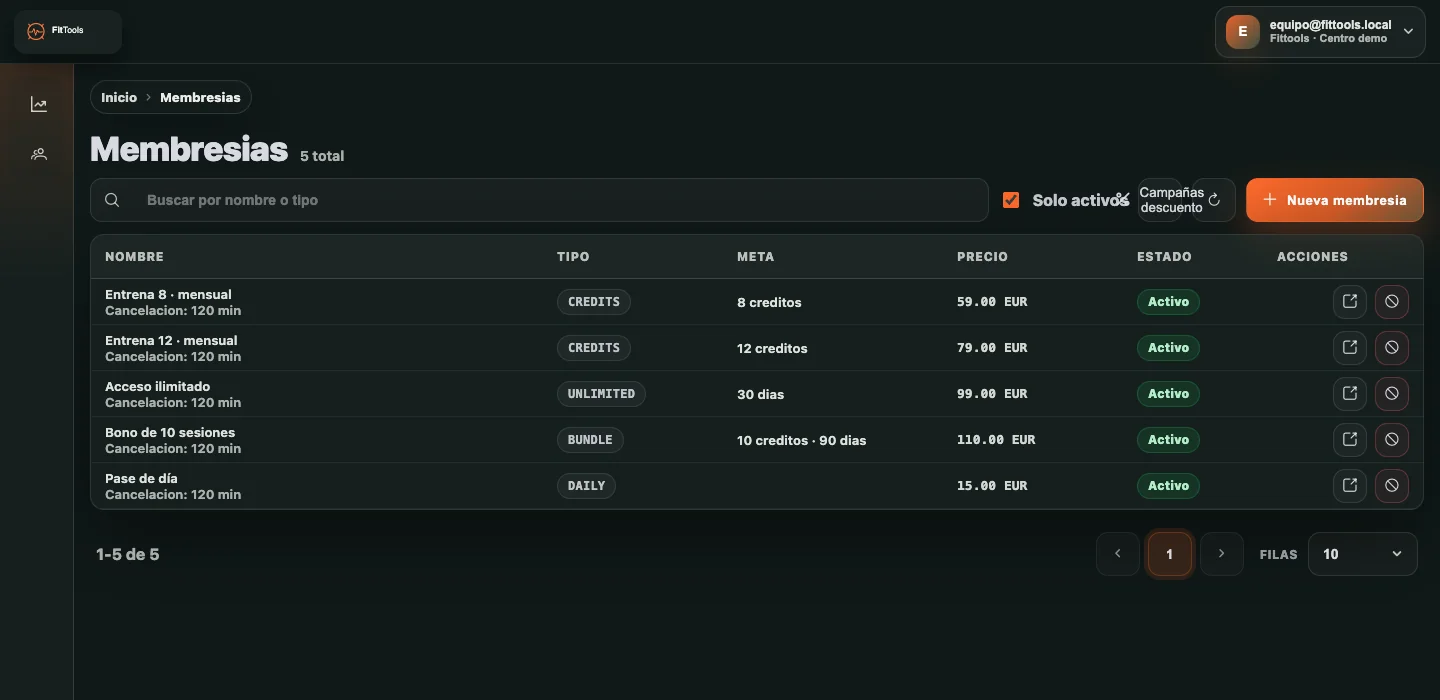This screenshot has height=700, width=1440.
Task: Open the analytics chart sidebar icon
Action: [39, 104]
